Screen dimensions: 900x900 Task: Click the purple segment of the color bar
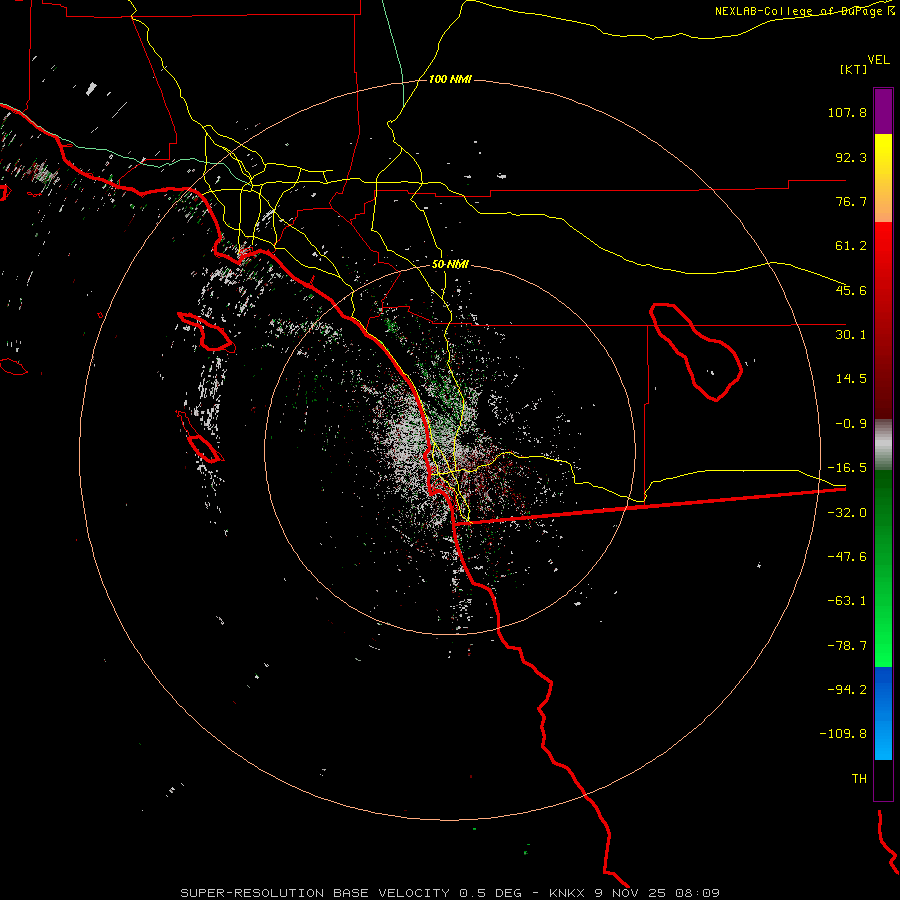883,111
